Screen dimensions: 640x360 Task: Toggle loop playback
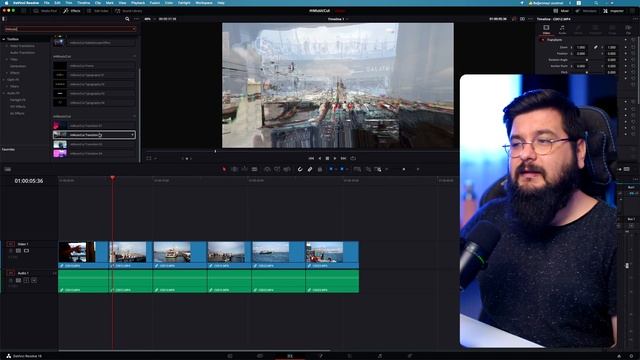coord(353,158)
